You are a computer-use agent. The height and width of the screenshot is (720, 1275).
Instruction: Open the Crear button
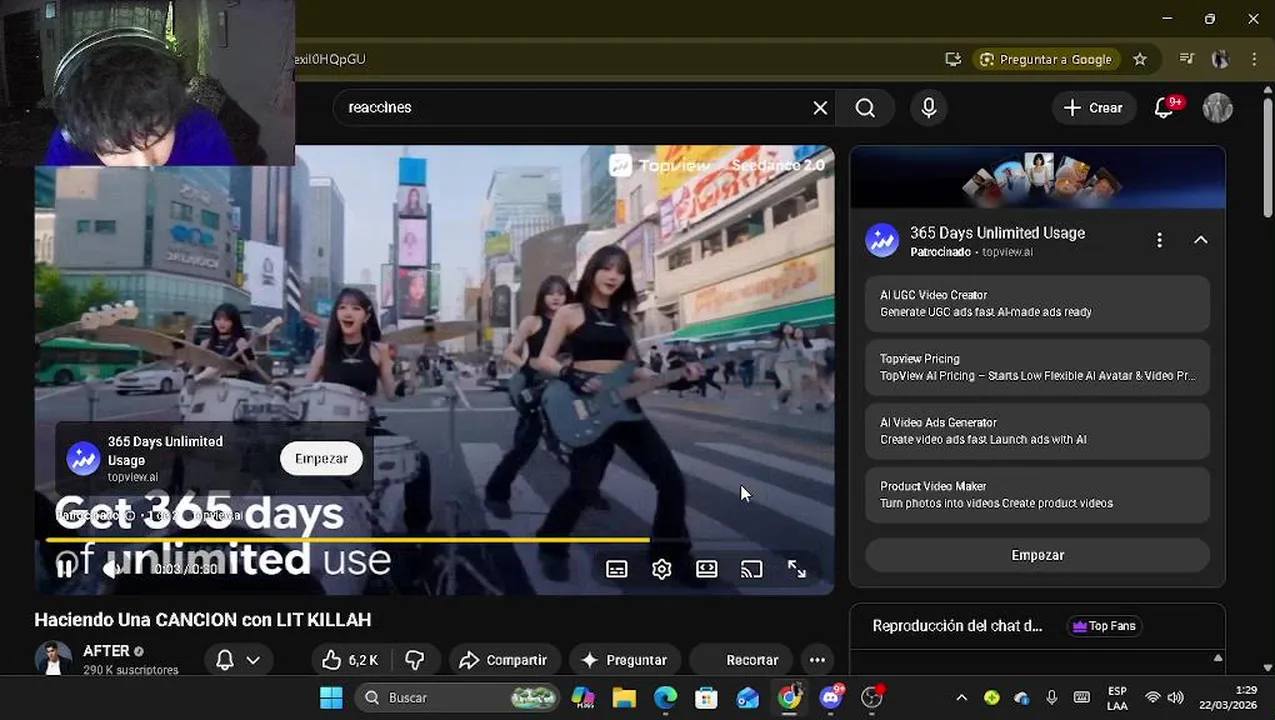click(x=1093, y=108)
